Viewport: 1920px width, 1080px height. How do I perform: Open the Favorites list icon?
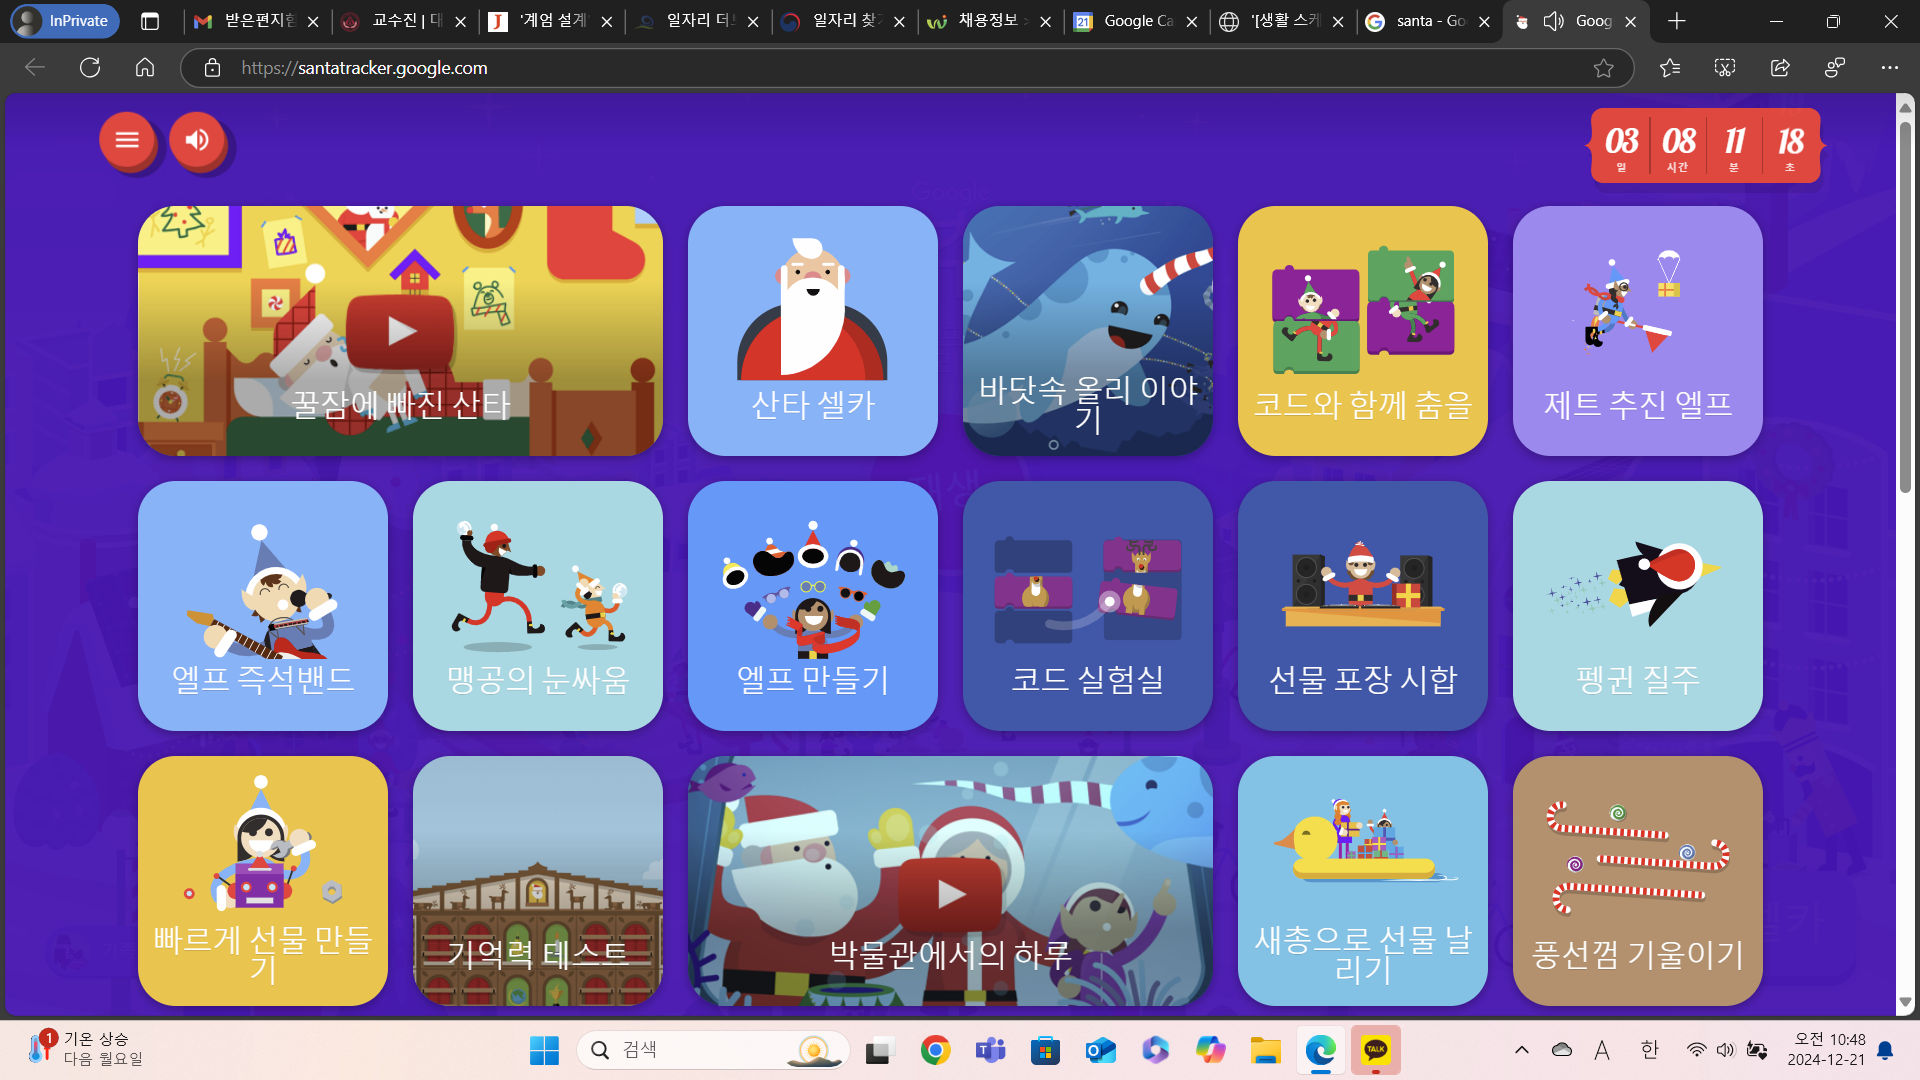1670,68
